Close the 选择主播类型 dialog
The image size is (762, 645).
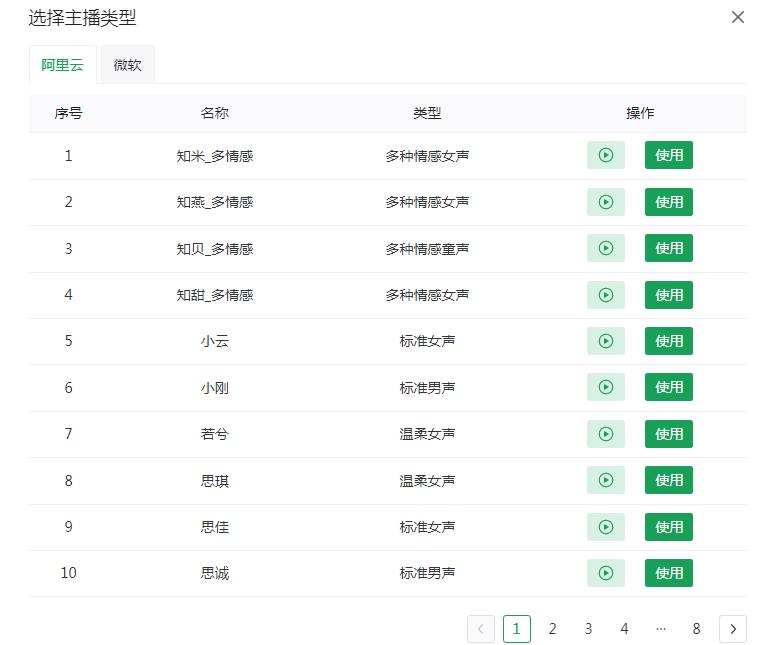[x=738, y=17]
